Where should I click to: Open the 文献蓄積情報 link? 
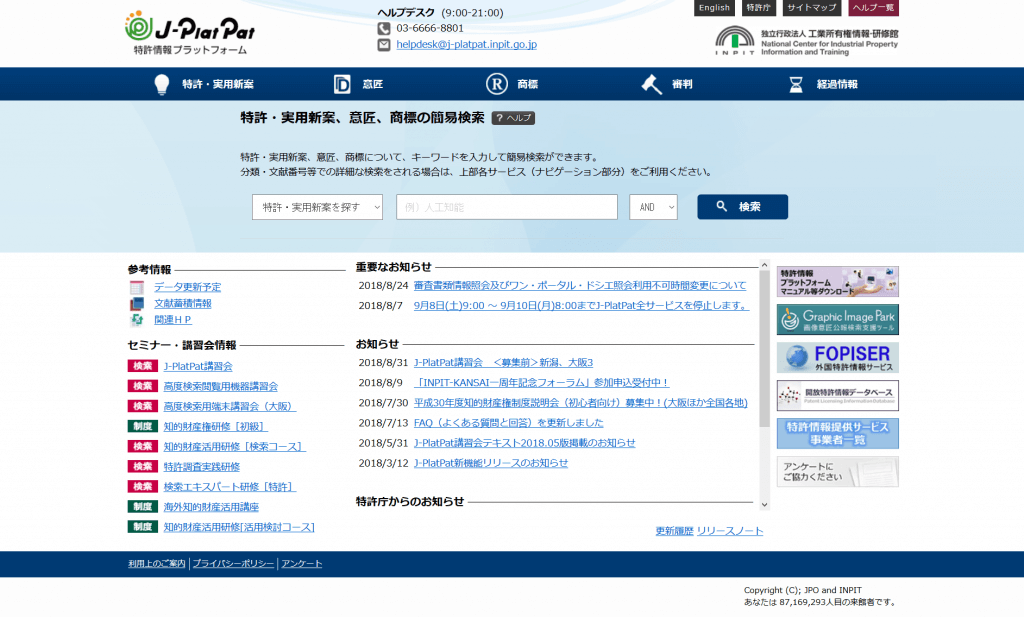(183, 304)
